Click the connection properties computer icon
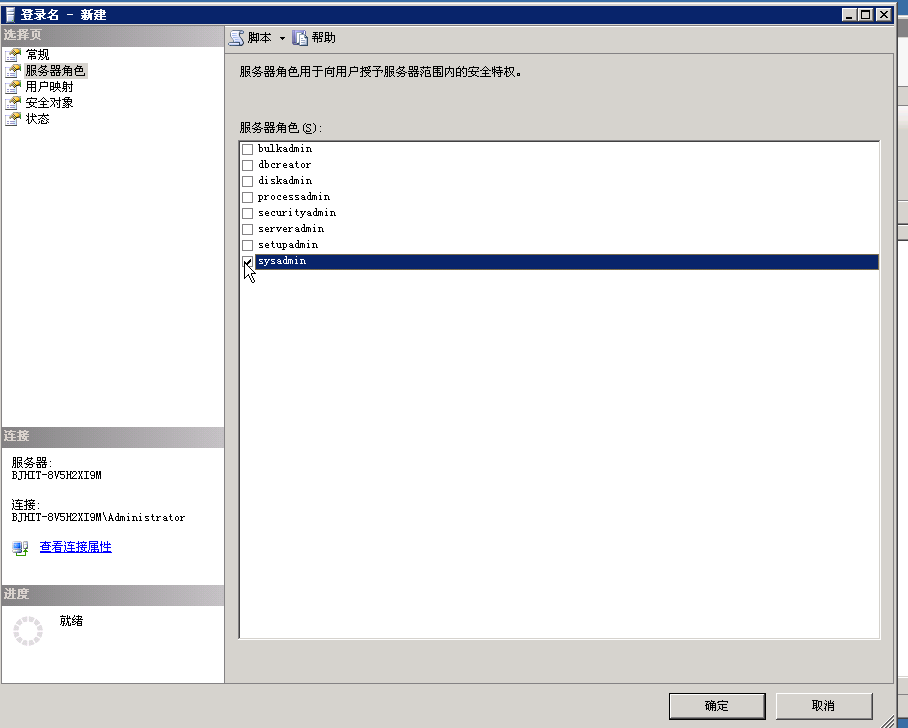Image resolution: width=908 pixels, height=728 pixels. coord(21,548)
